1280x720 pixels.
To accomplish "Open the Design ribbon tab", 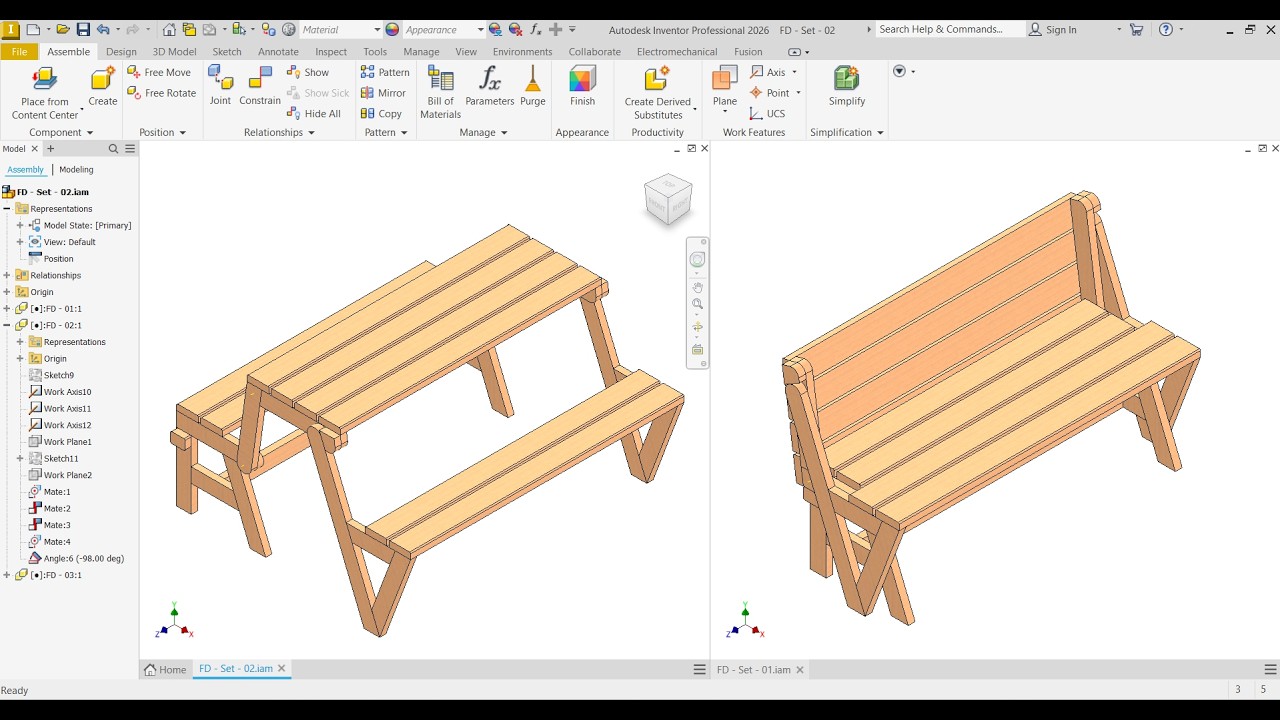I will click(121, 52).
